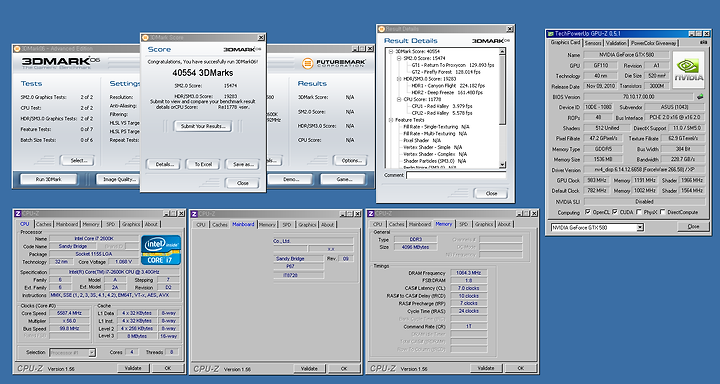The width and height of the screenshot is (720, 384).
Task: Click the GPU-Z title bar icon
Action: [x=551, y=34]
